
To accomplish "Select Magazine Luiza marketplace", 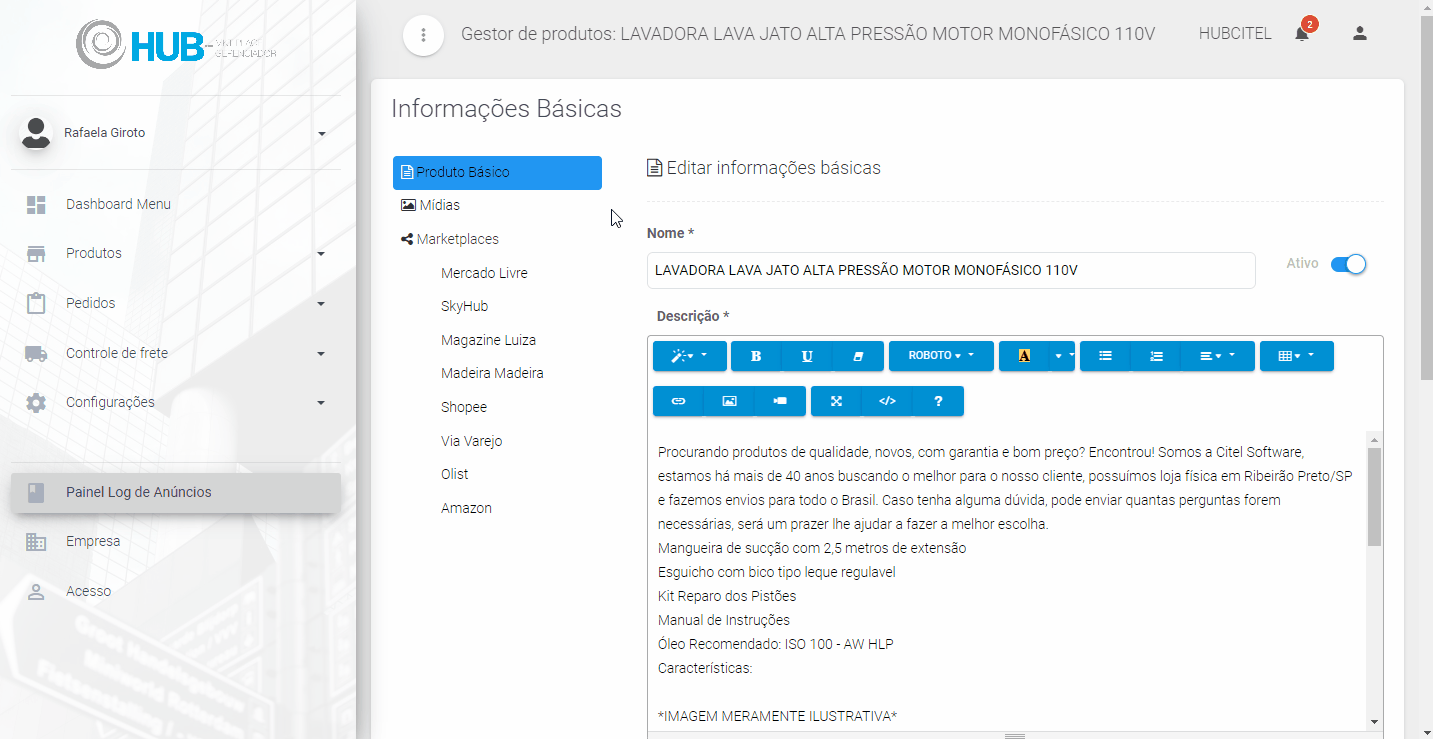I will (488, 340).
